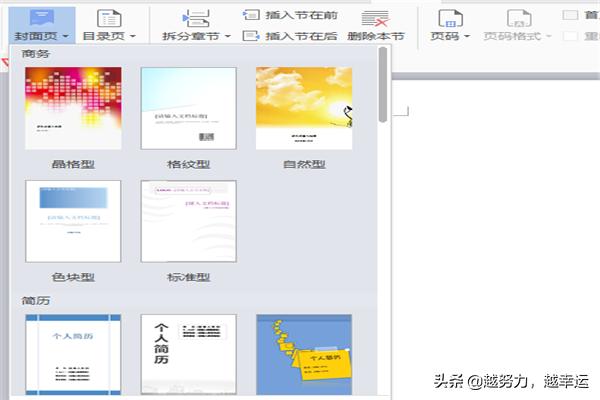Toggle the 重 checkbox in the ribbon
Screen dimensions: 600x400
pyautogui.click(x=571, y=36)
